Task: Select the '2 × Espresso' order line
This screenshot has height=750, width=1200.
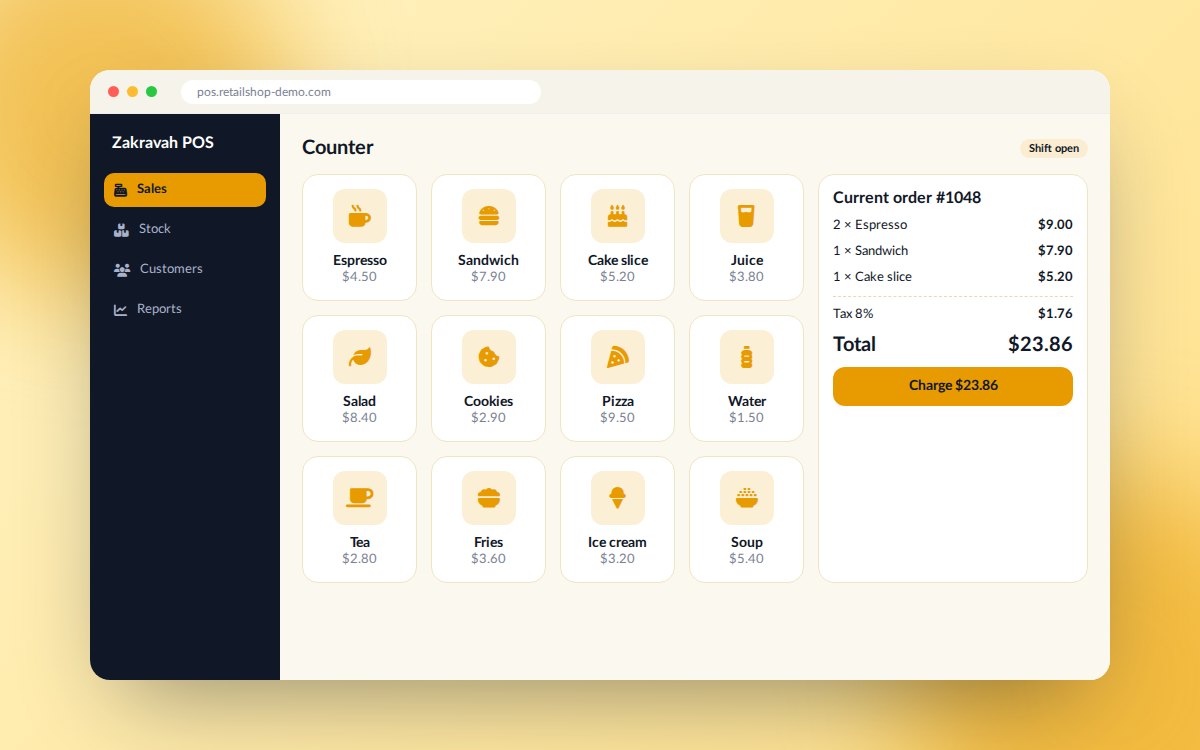Action: pyautogui.click(x=953, y=225)
